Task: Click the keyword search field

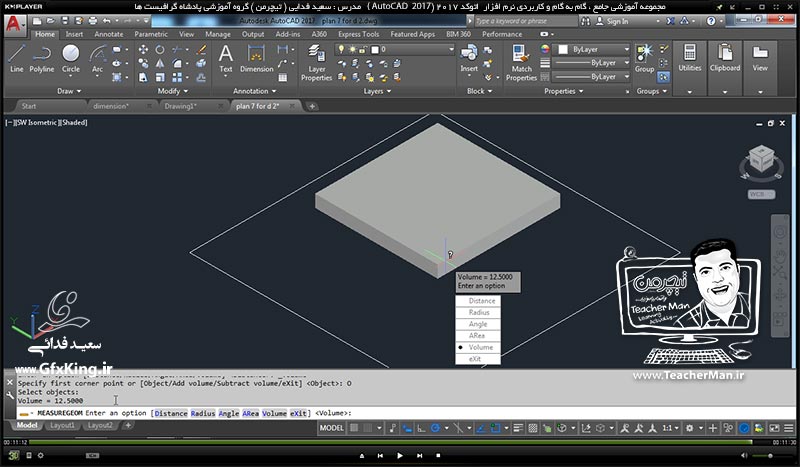Action: [x=526, y=21]
